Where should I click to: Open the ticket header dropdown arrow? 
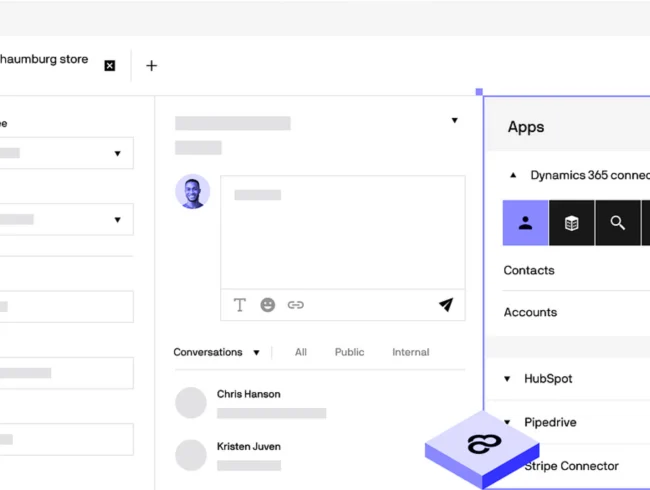coord(454,121)
